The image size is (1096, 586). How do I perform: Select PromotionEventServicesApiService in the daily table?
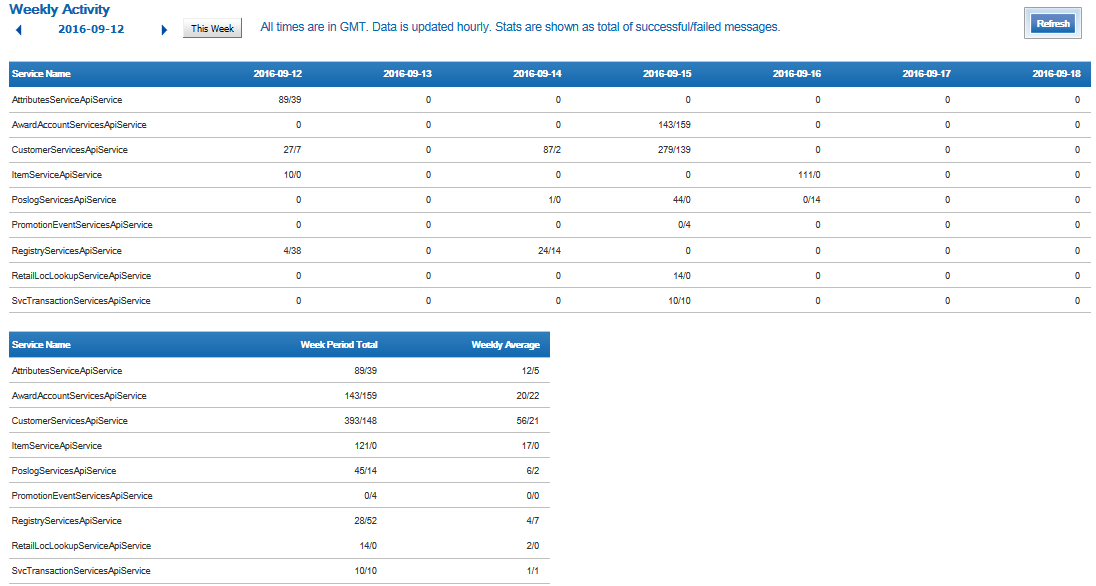pos(82,225)
